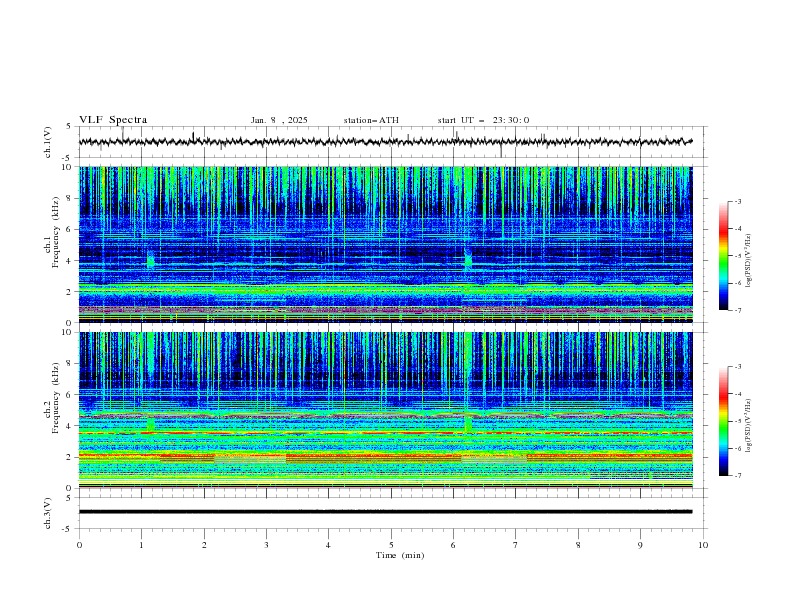Click the time axis tick label "7"
Screen dimensions: 792x612
point(516,545)
